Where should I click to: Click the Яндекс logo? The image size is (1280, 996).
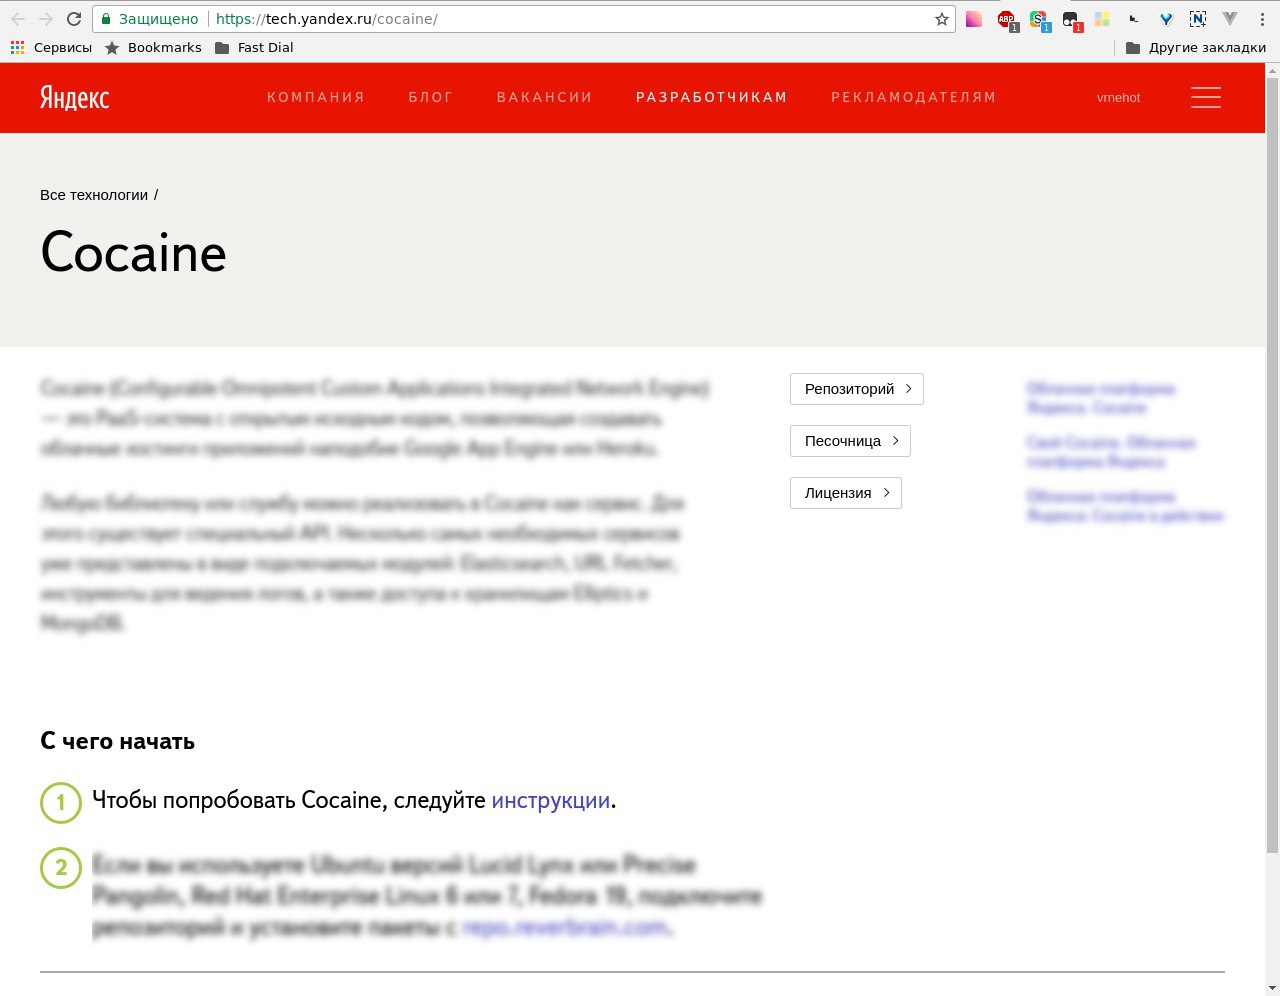(75, 97)
